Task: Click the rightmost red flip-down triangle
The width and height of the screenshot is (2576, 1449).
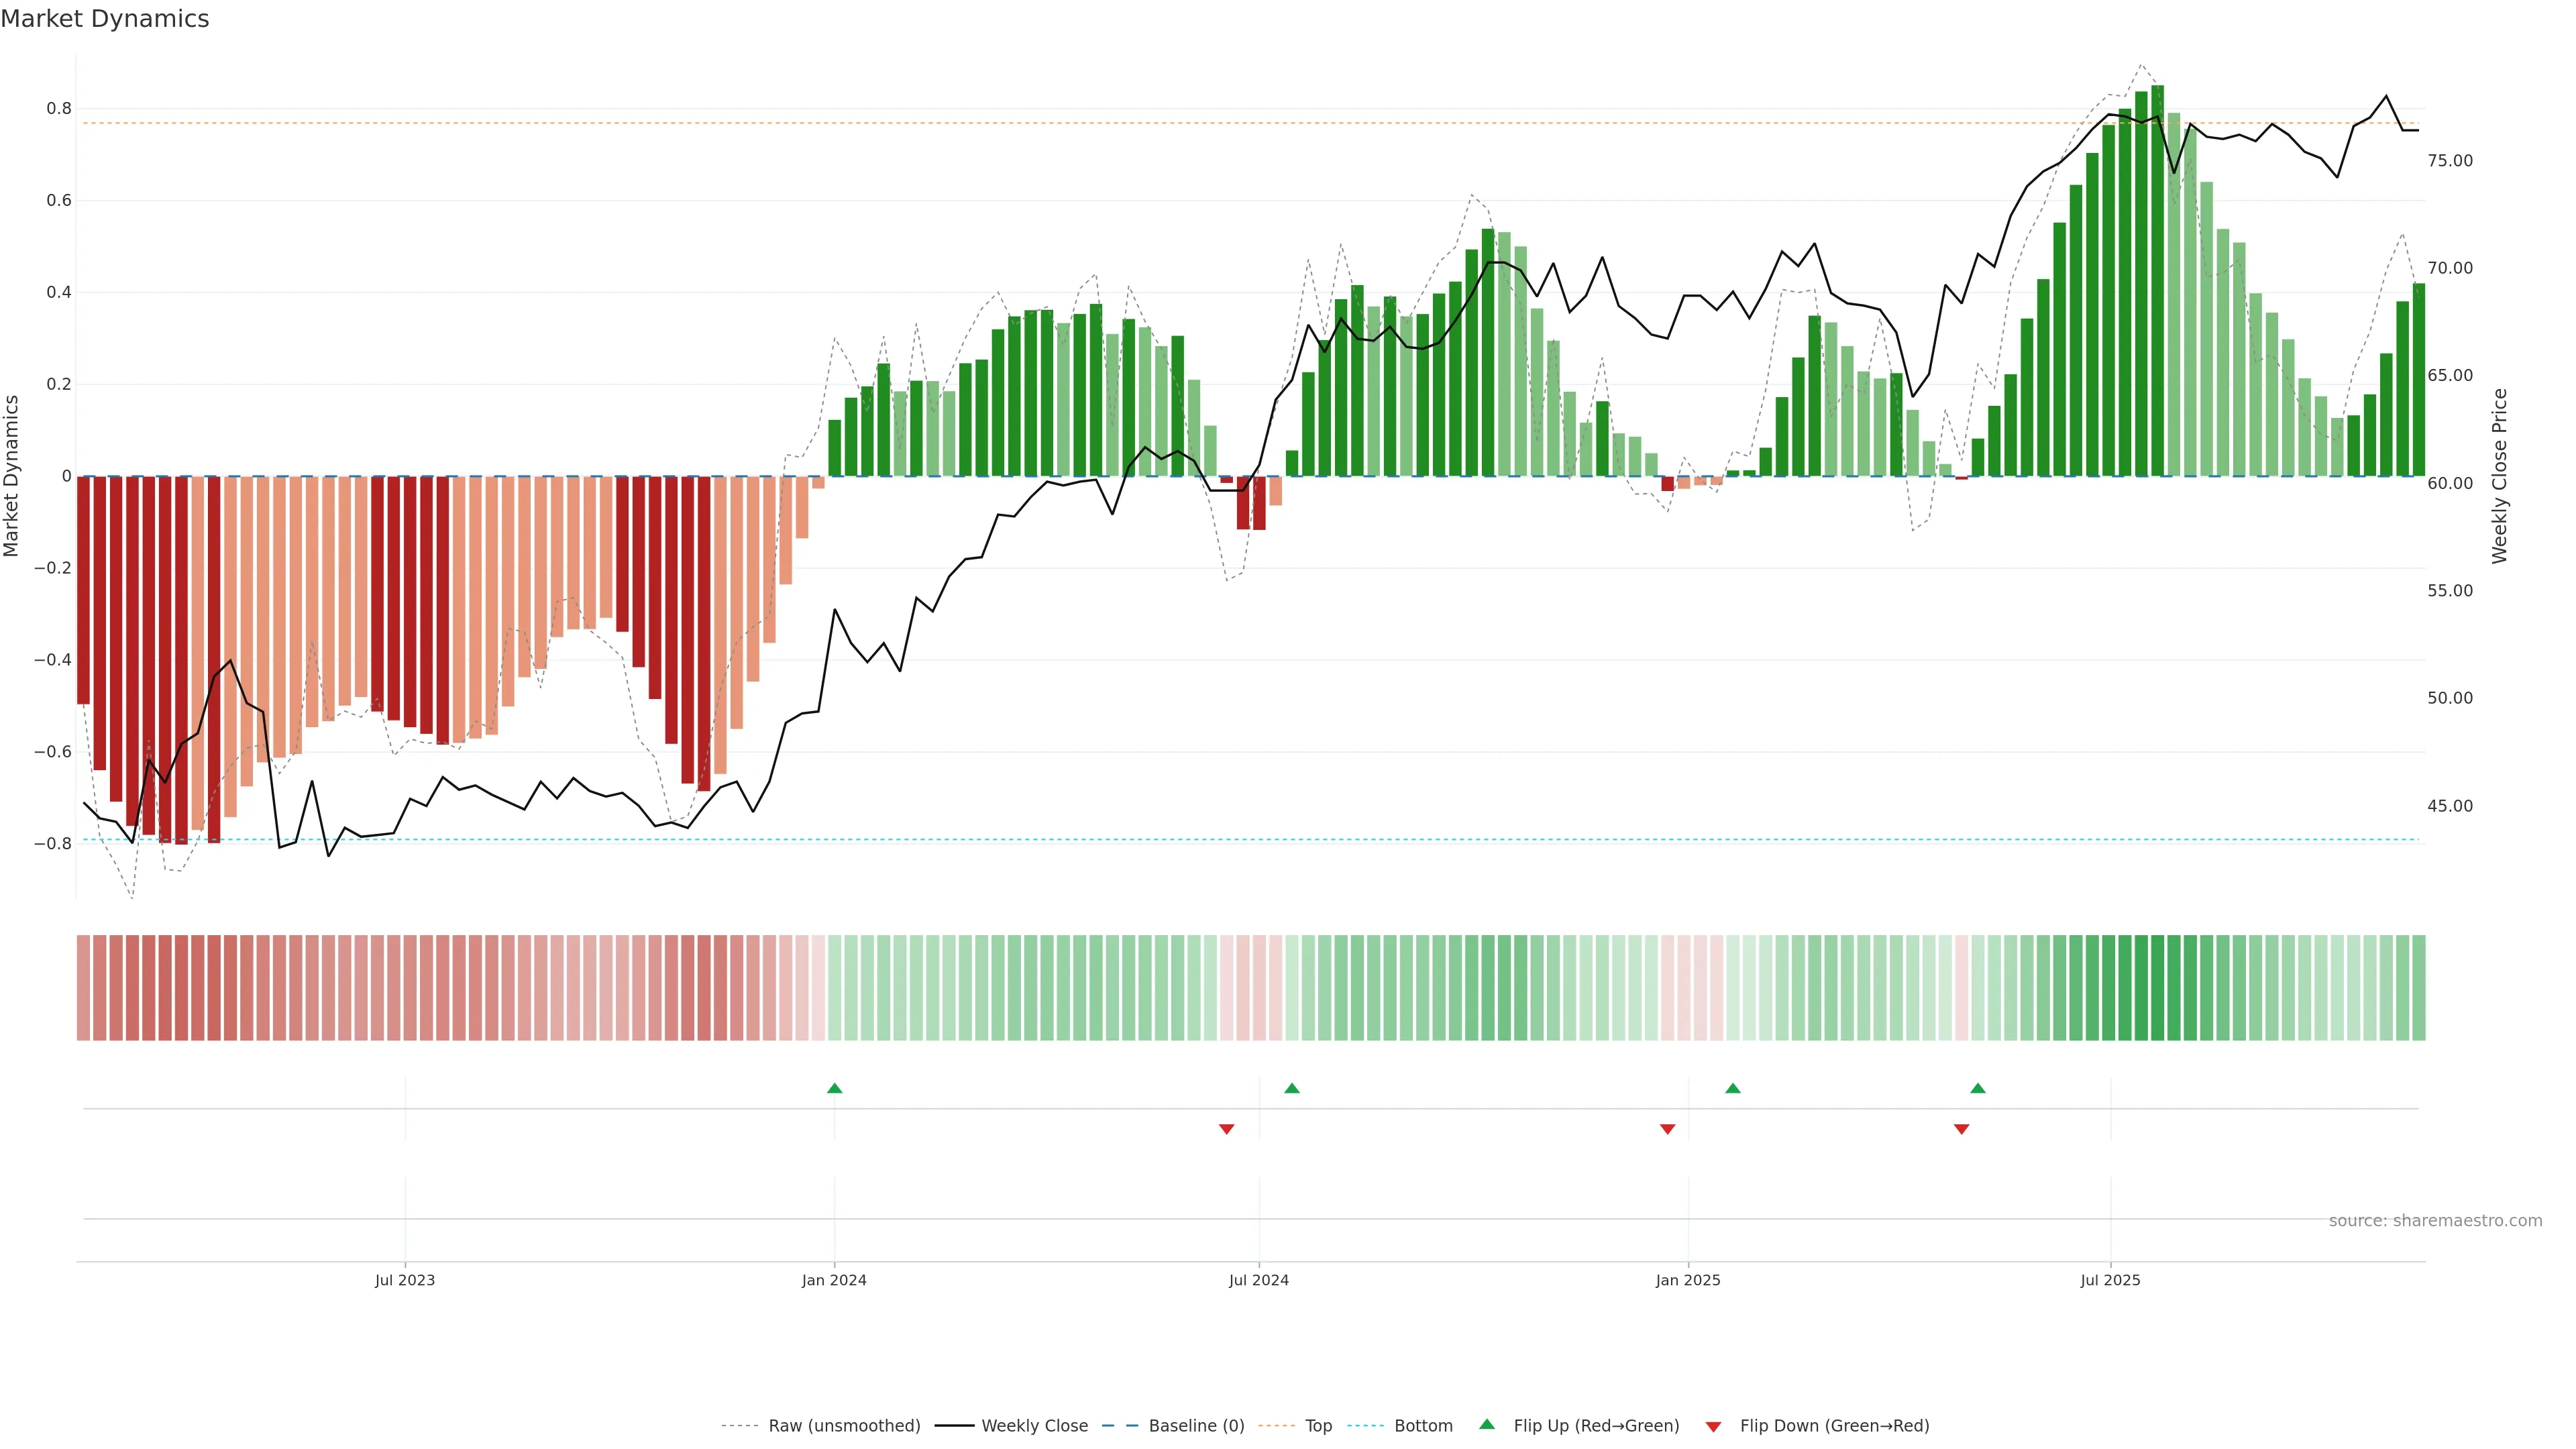Action: [x=1961, y=1129]
